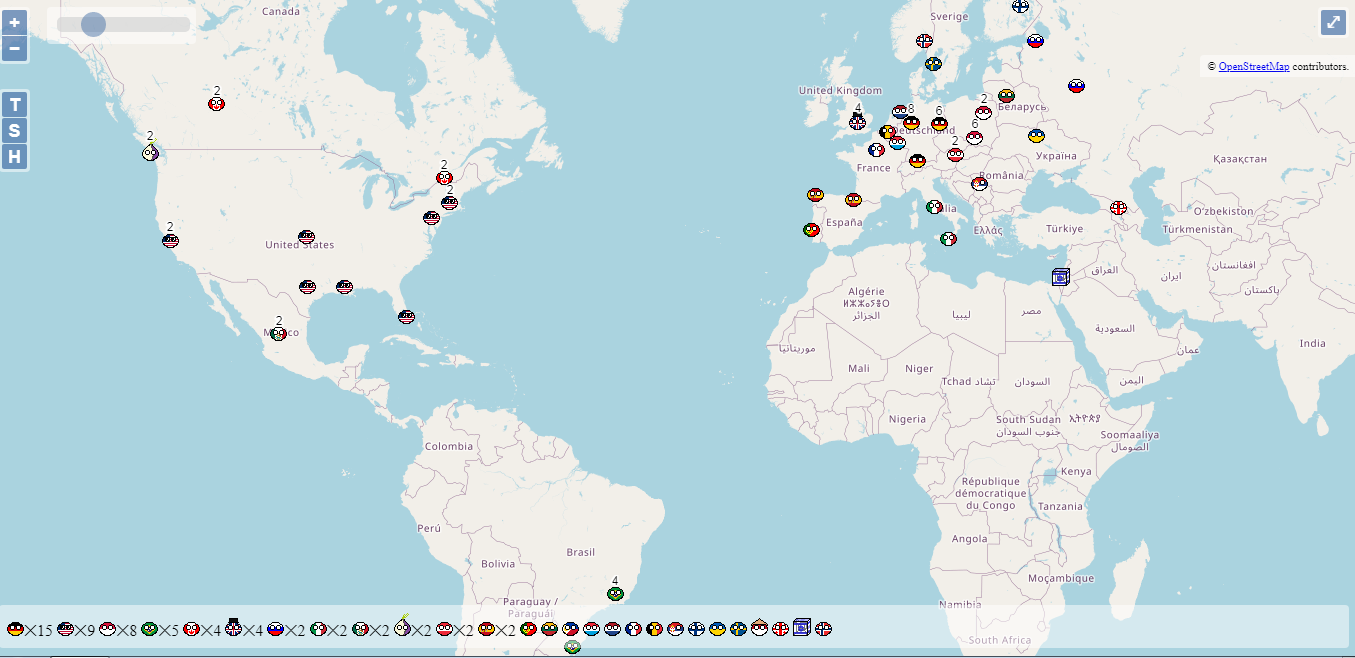1355x658 pixels.
Task: Click Germany ×15 ball in the legend
Action: click(15, 629)
